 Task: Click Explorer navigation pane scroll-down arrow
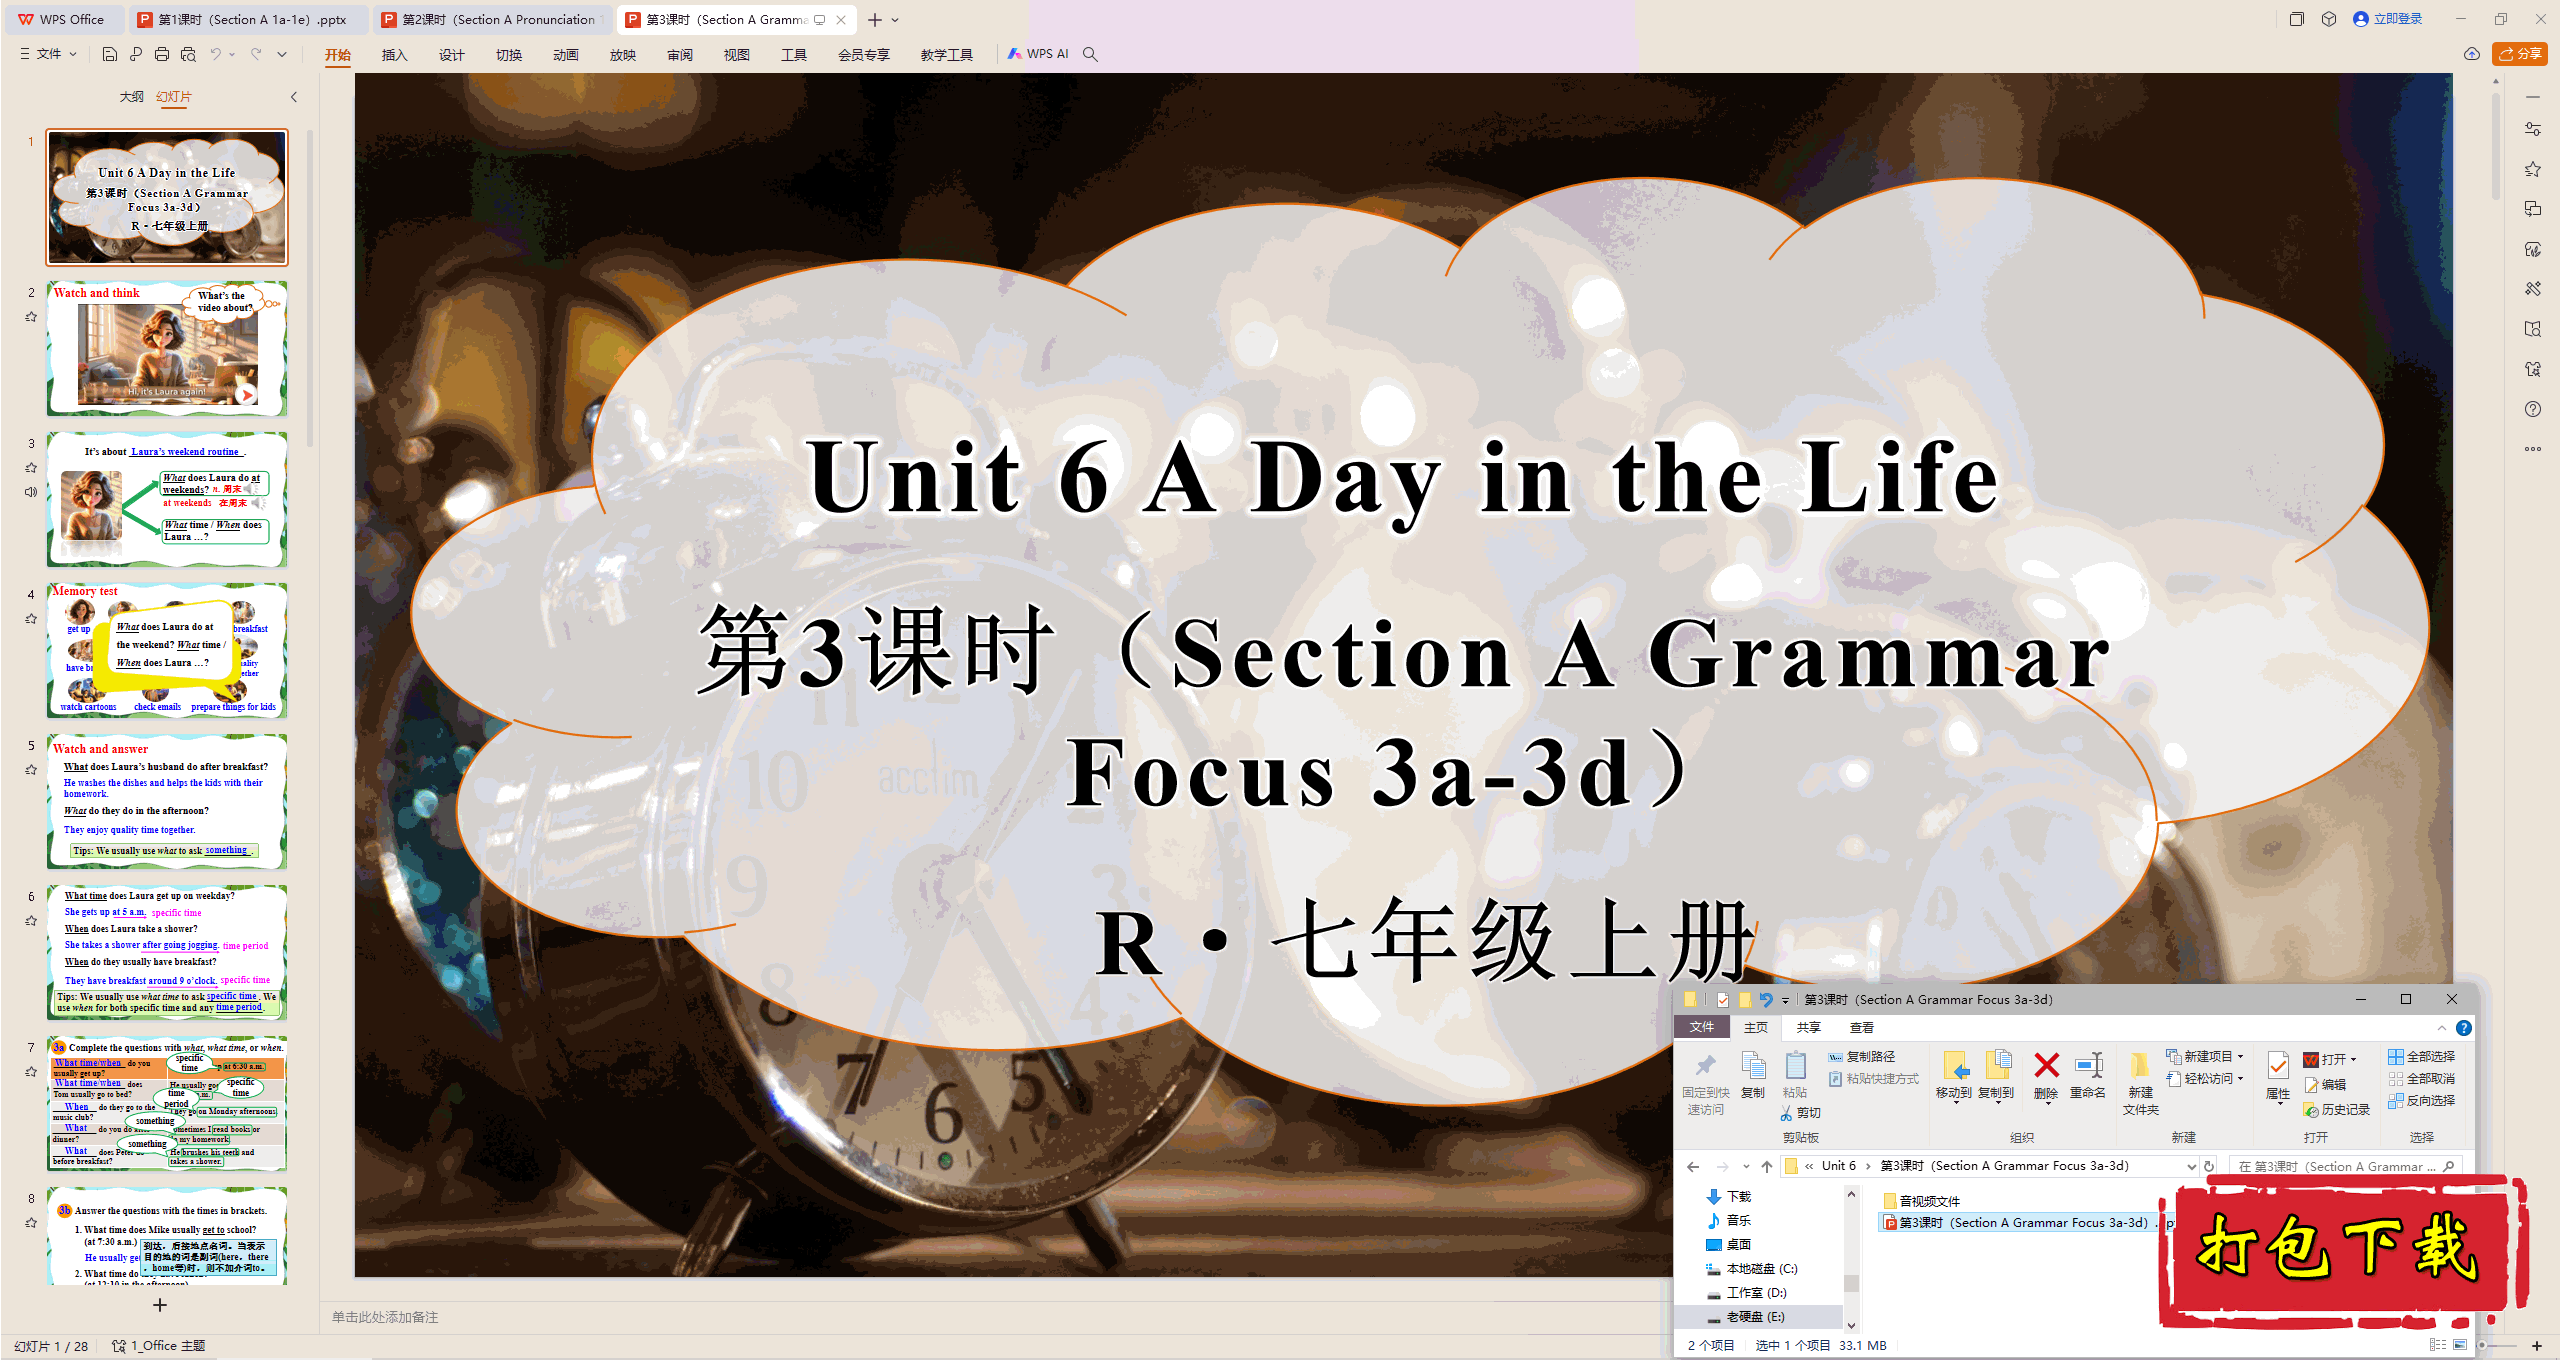pyautogui.click(x=1851, y=1324)
